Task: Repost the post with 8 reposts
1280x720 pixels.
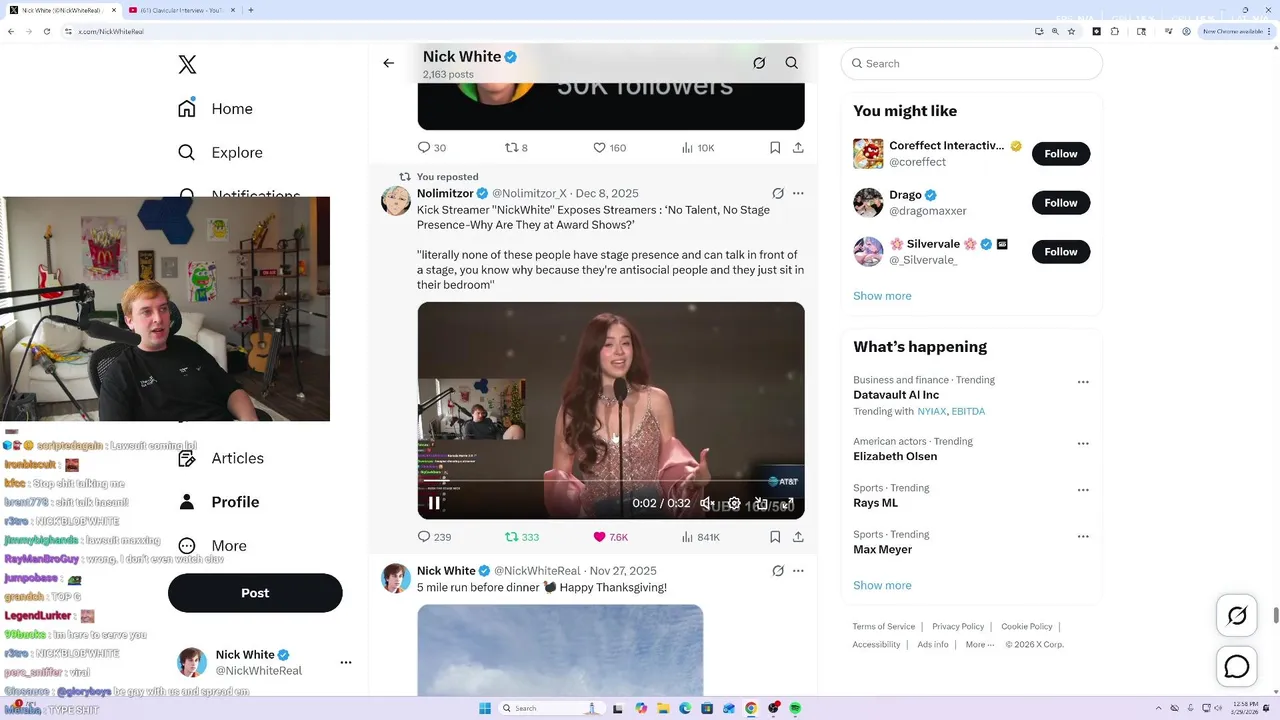Action: [516, 147]
